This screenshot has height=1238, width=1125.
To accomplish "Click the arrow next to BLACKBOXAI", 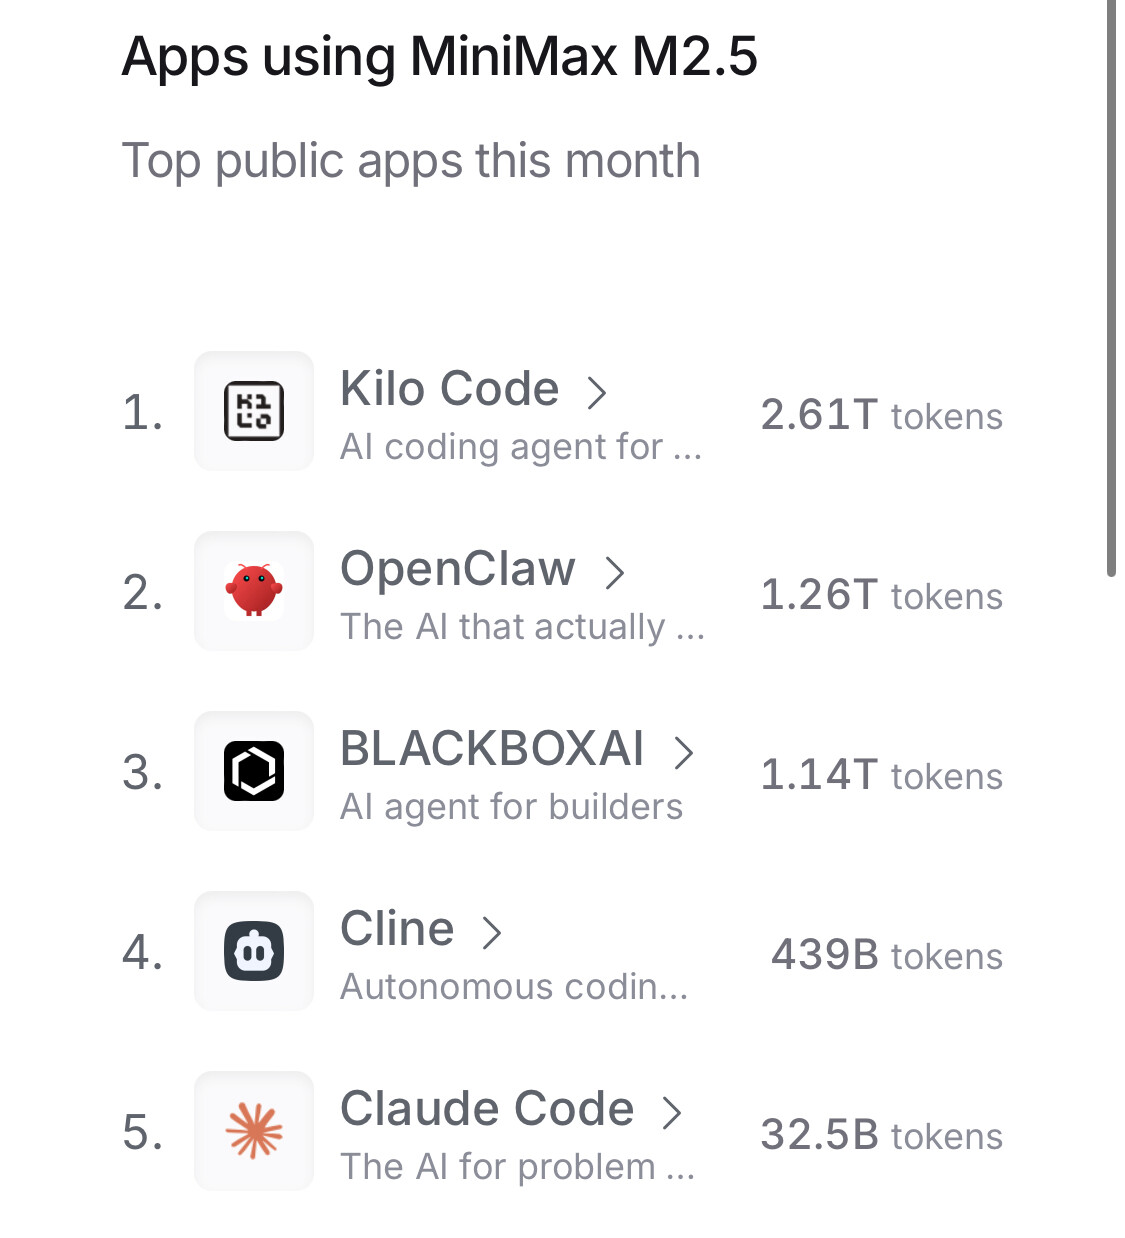I will 683,752.
